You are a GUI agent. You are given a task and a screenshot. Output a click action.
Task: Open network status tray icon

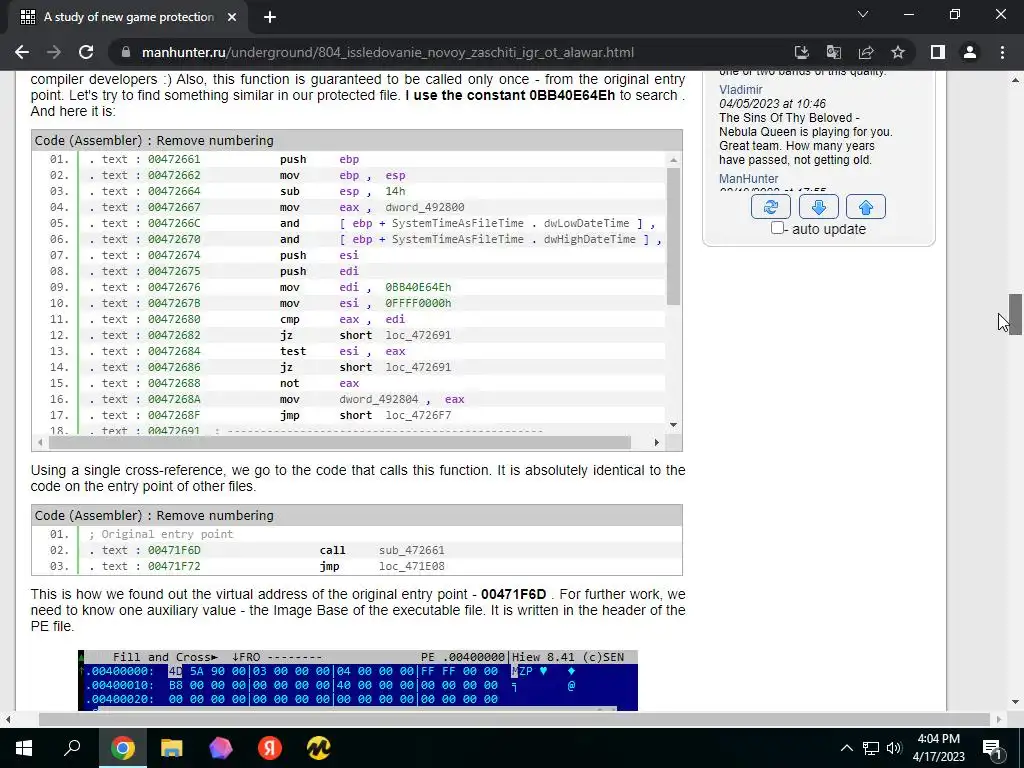871,748
